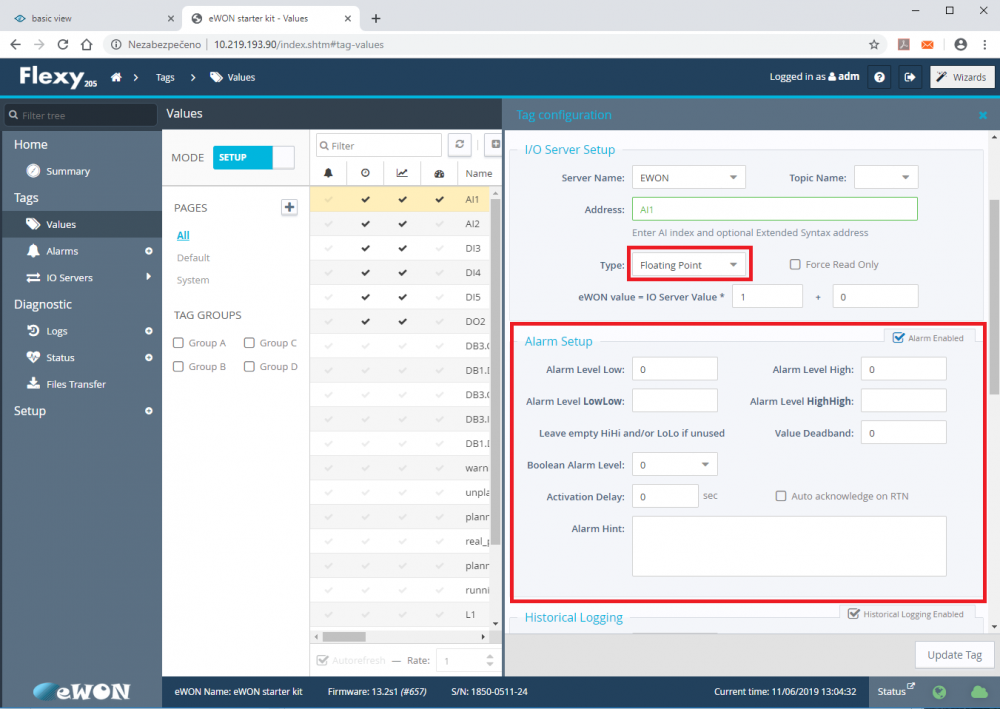Add a new tag with plus icon
The width and height of the screenshot is (1000, 709).
click(495, 145)
